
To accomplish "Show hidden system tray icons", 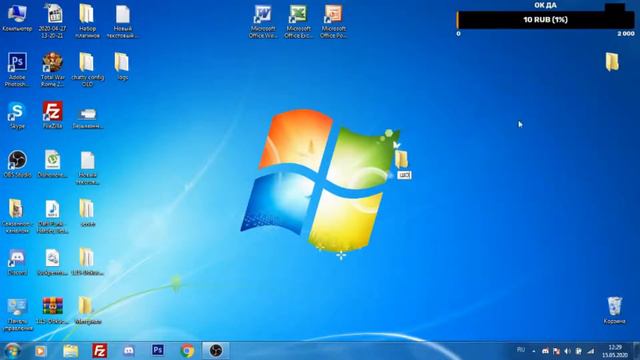I will pyautogui.click(x=533, y=351).
